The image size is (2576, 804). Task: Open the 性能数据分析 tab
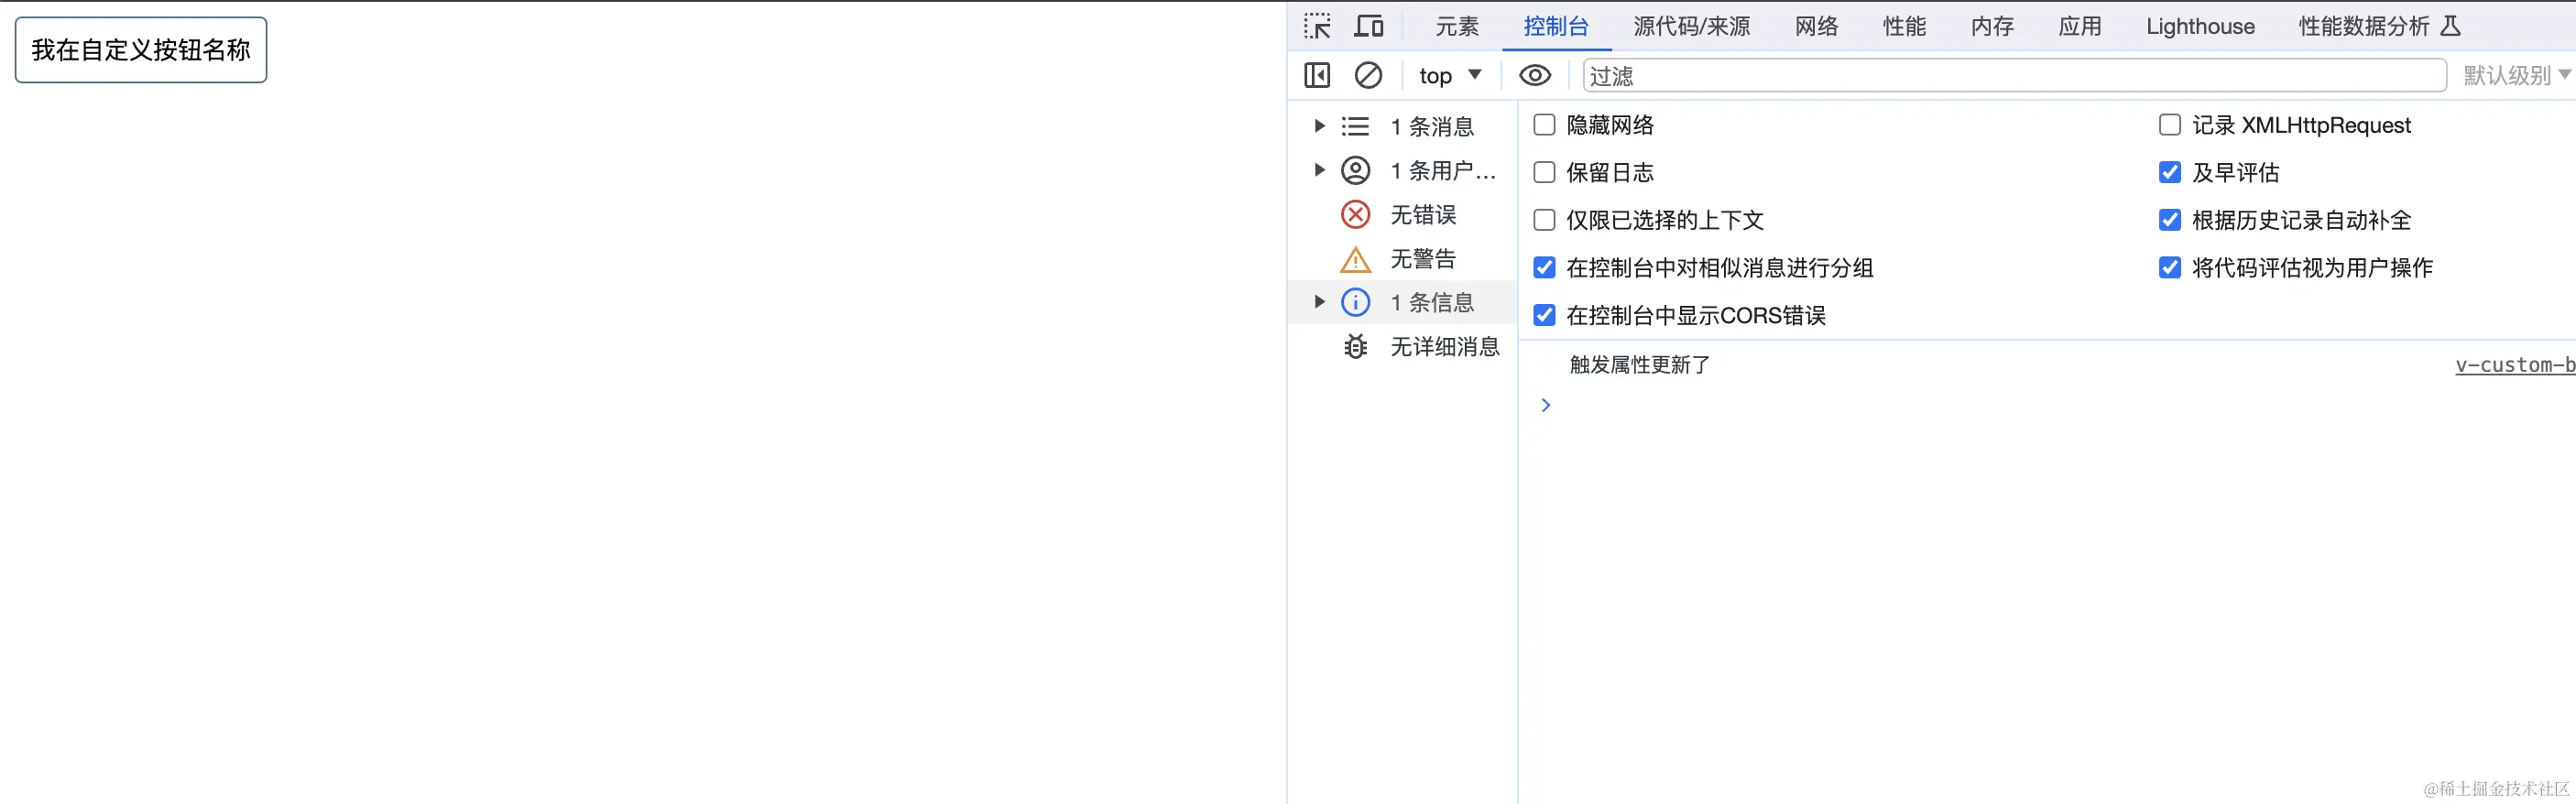coord(2364,26)
